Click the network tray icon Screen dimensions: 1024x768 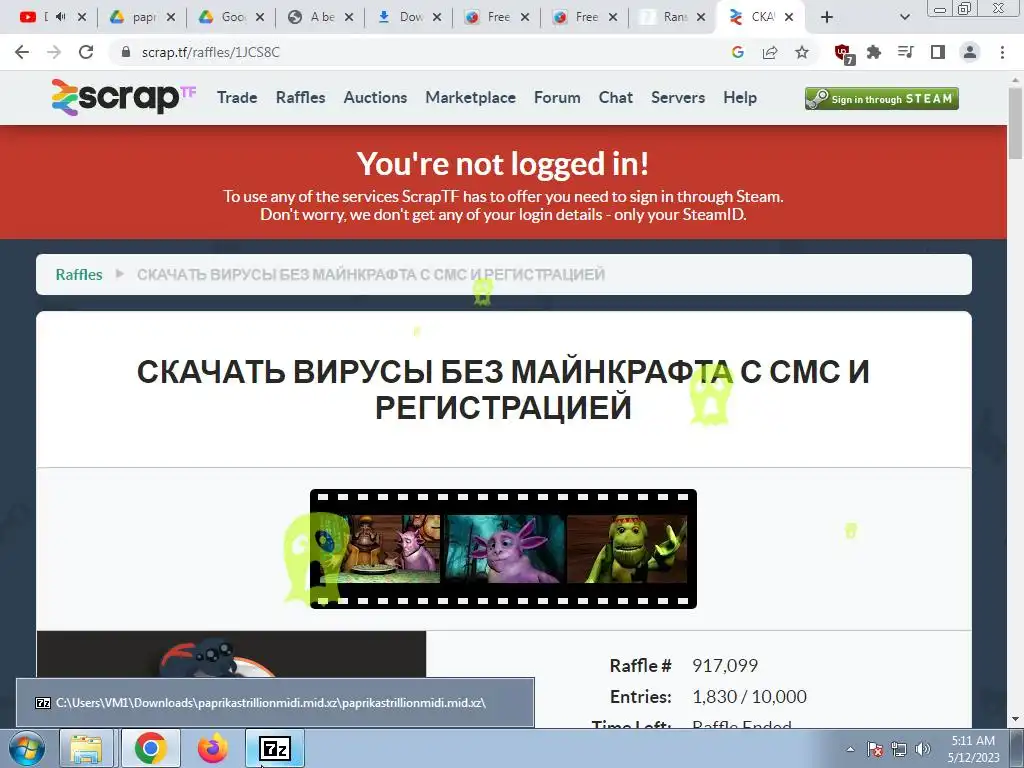point(899,748)
